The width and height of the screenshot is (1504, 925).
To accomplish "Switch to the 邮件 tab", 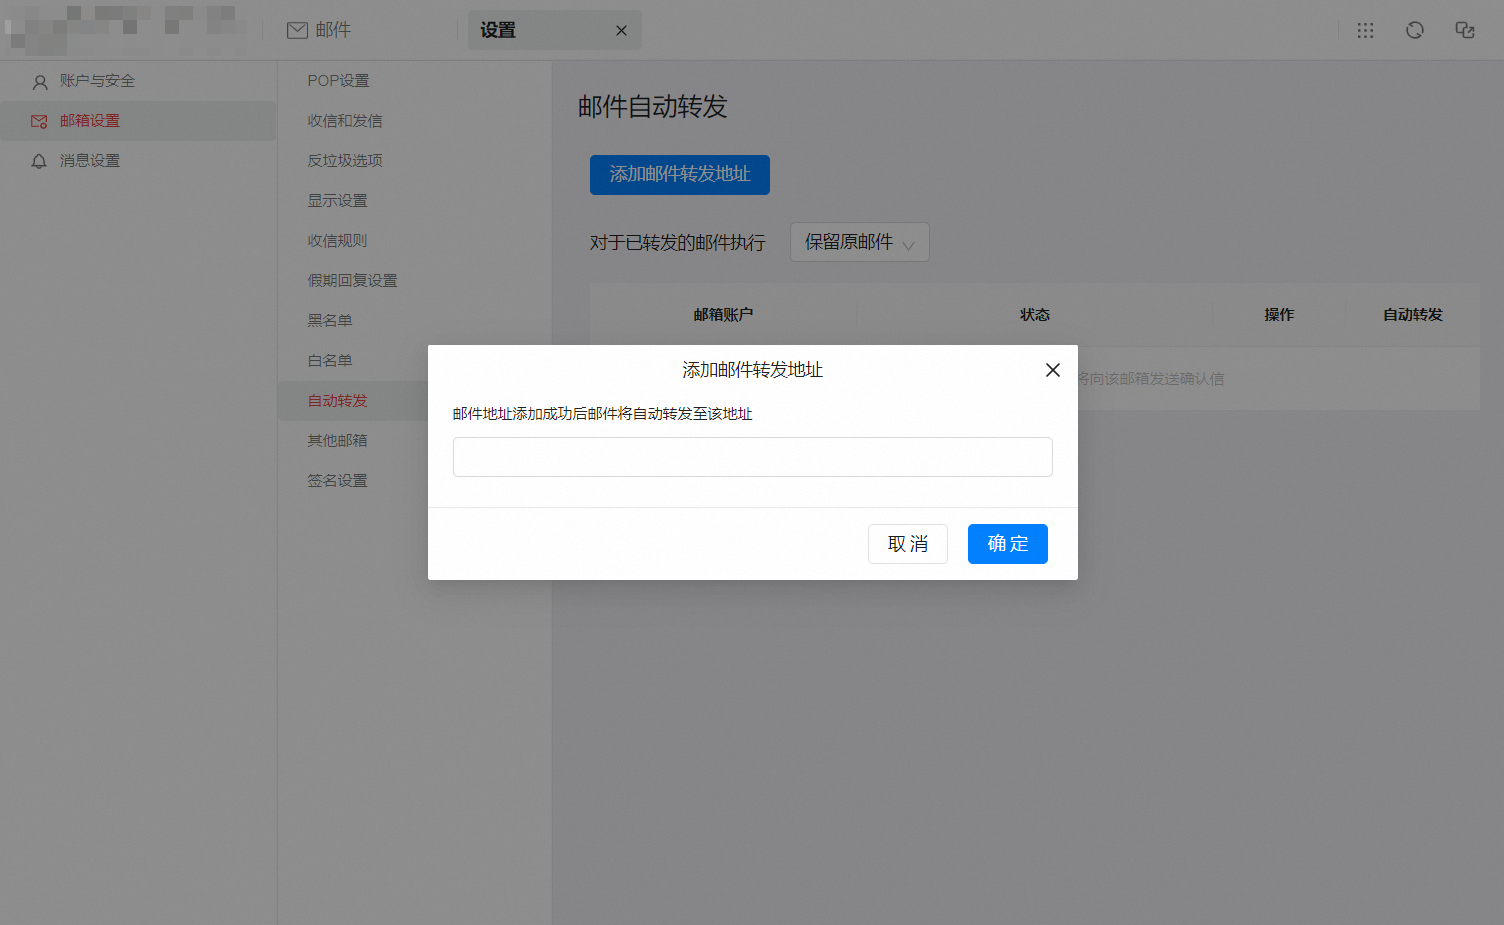I will coord(319,30).
